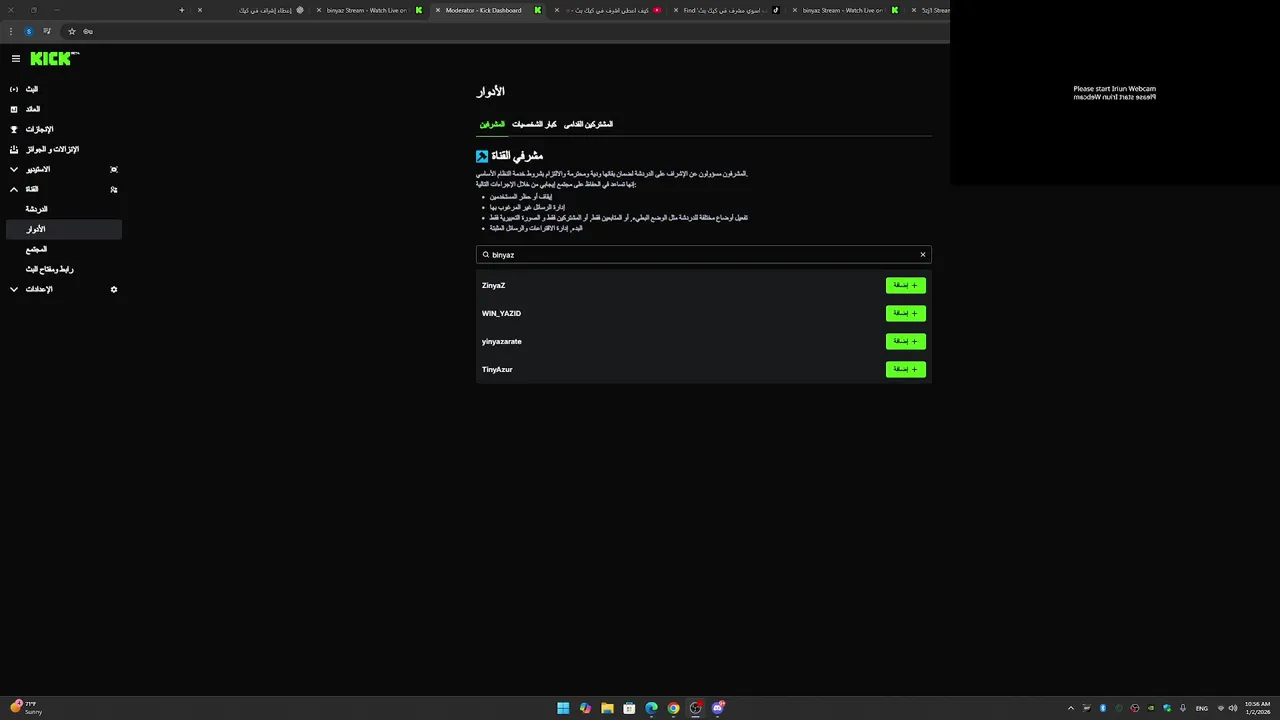Click the ZinyaZ username result
Viewport: 1280px width, 720px height.
(x=493, y=285)
